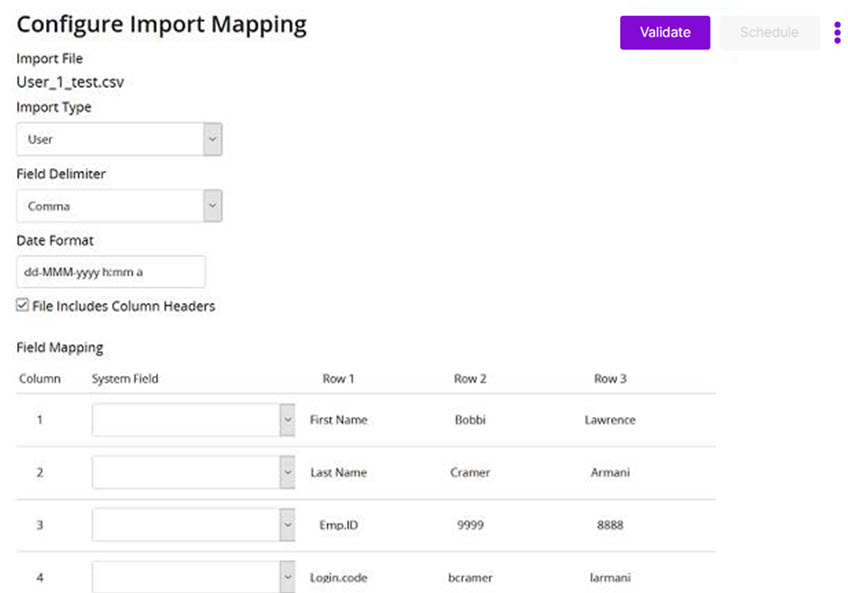Click the Date Format input field
The height and width of the screenshot is (593, 848).
click(111, 272)
